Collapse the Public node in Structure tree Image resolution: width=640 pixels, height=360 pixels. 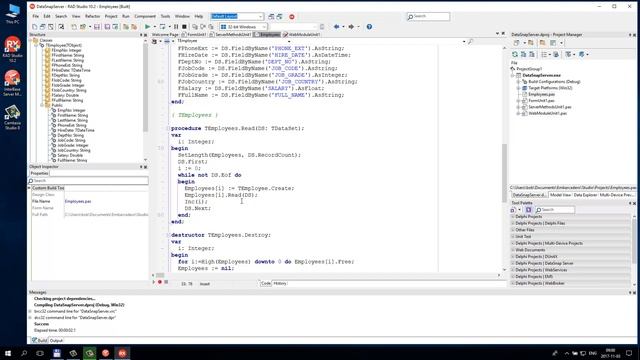(42, 105)
